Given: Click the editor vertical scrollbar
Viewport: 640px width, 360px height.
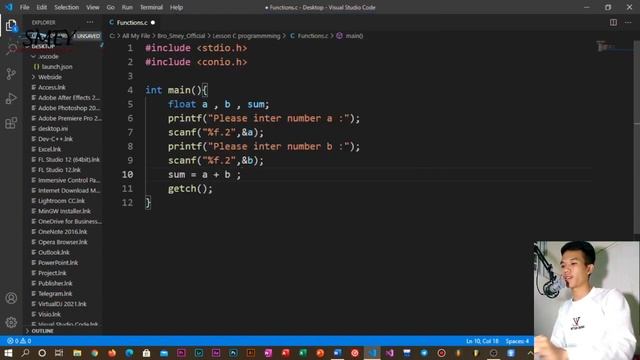Looking at the screenshot, I should point(636,137).
